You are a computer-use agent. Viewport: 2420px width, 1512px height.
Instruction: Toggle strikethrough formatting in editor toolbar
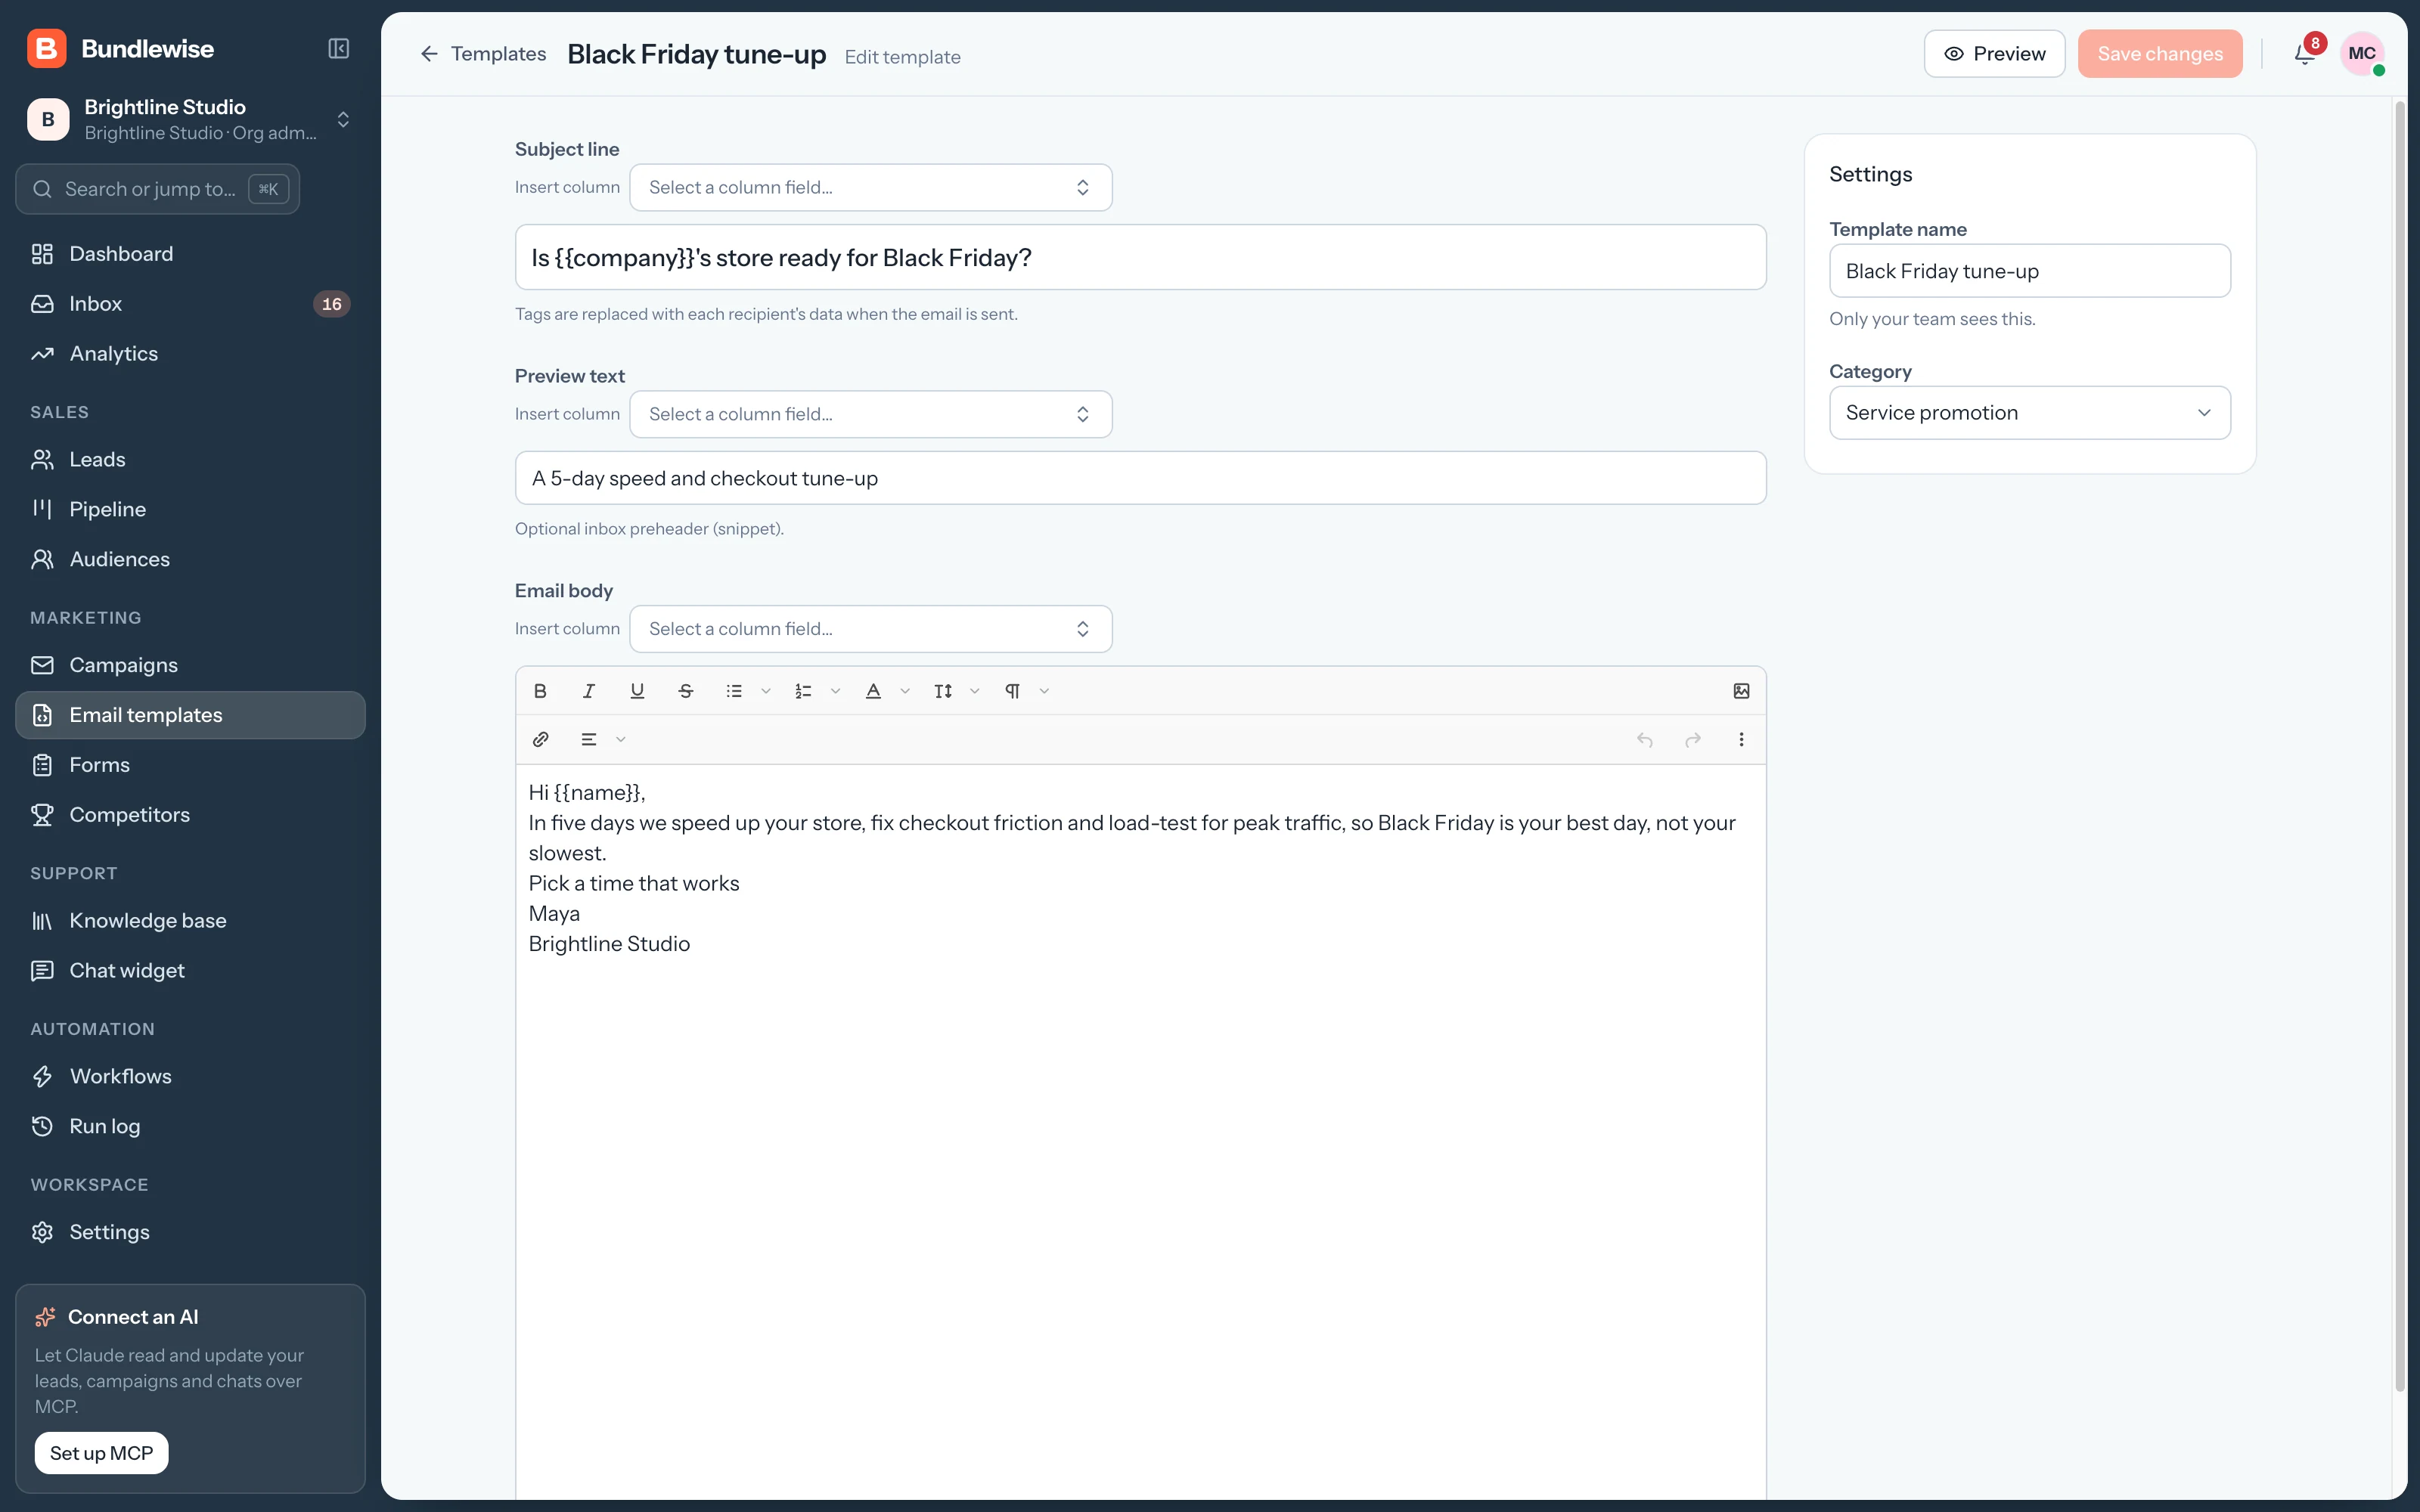(x=686, y=691)
